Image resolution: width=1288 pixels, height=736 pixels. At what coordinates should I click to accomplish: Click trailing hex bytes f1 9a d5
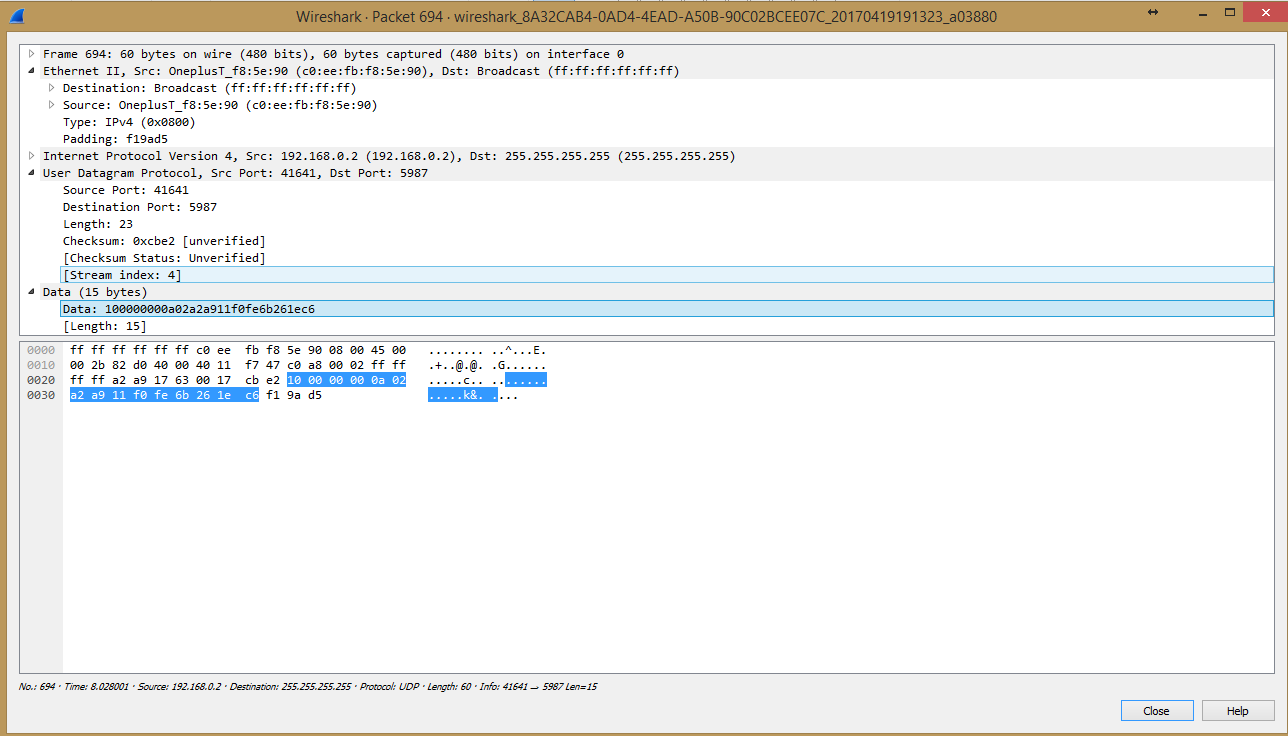[294, 395]
